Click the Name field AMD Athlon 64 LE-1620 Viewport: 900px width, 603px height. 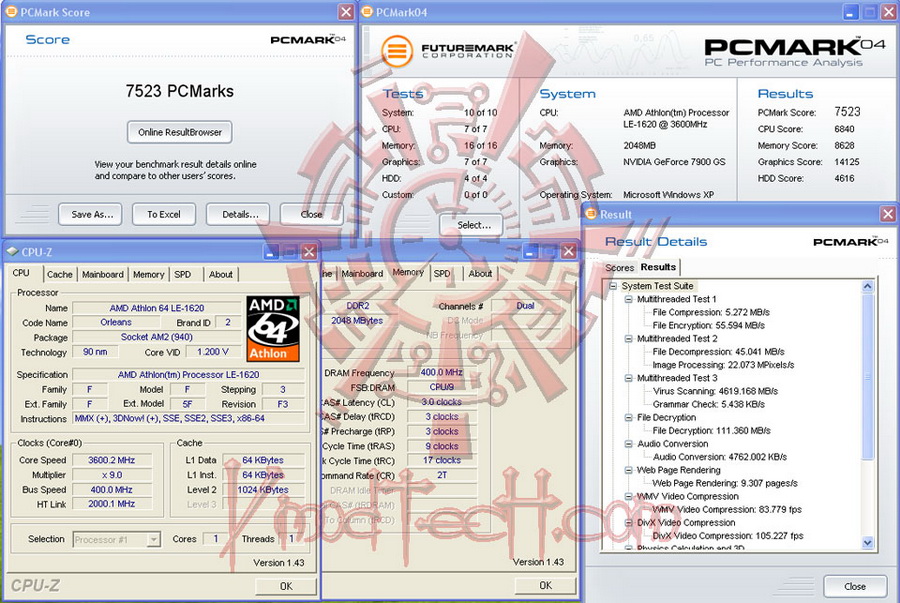[x=157, y=308]
